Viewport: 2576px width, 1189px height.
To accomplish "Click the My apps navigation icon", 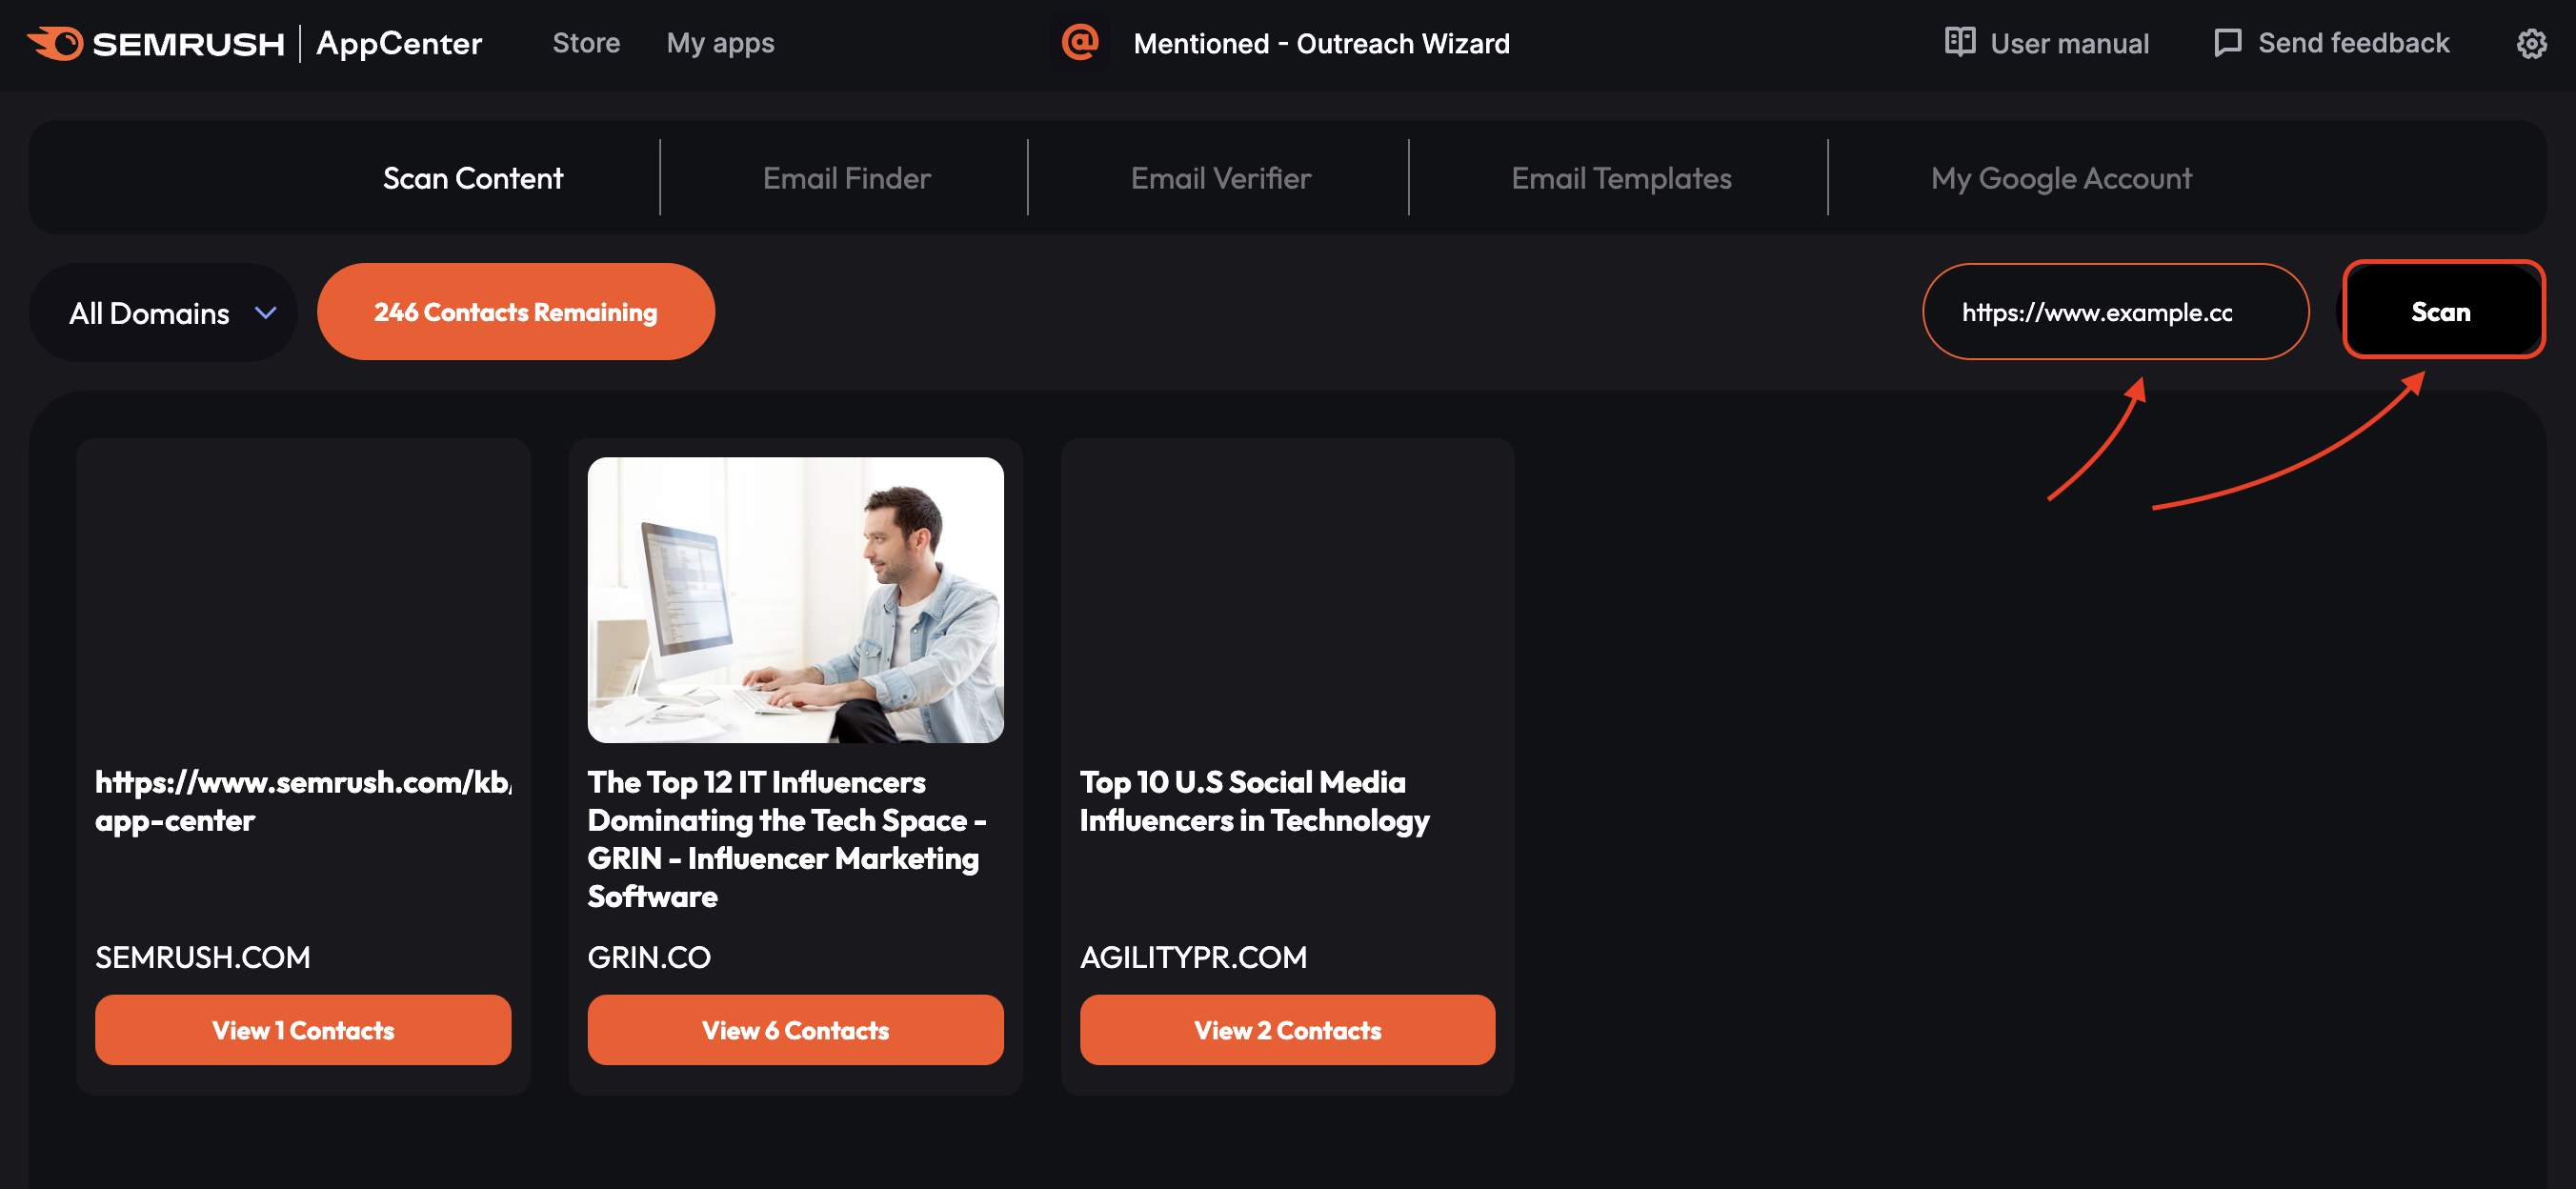I will 719,41.
